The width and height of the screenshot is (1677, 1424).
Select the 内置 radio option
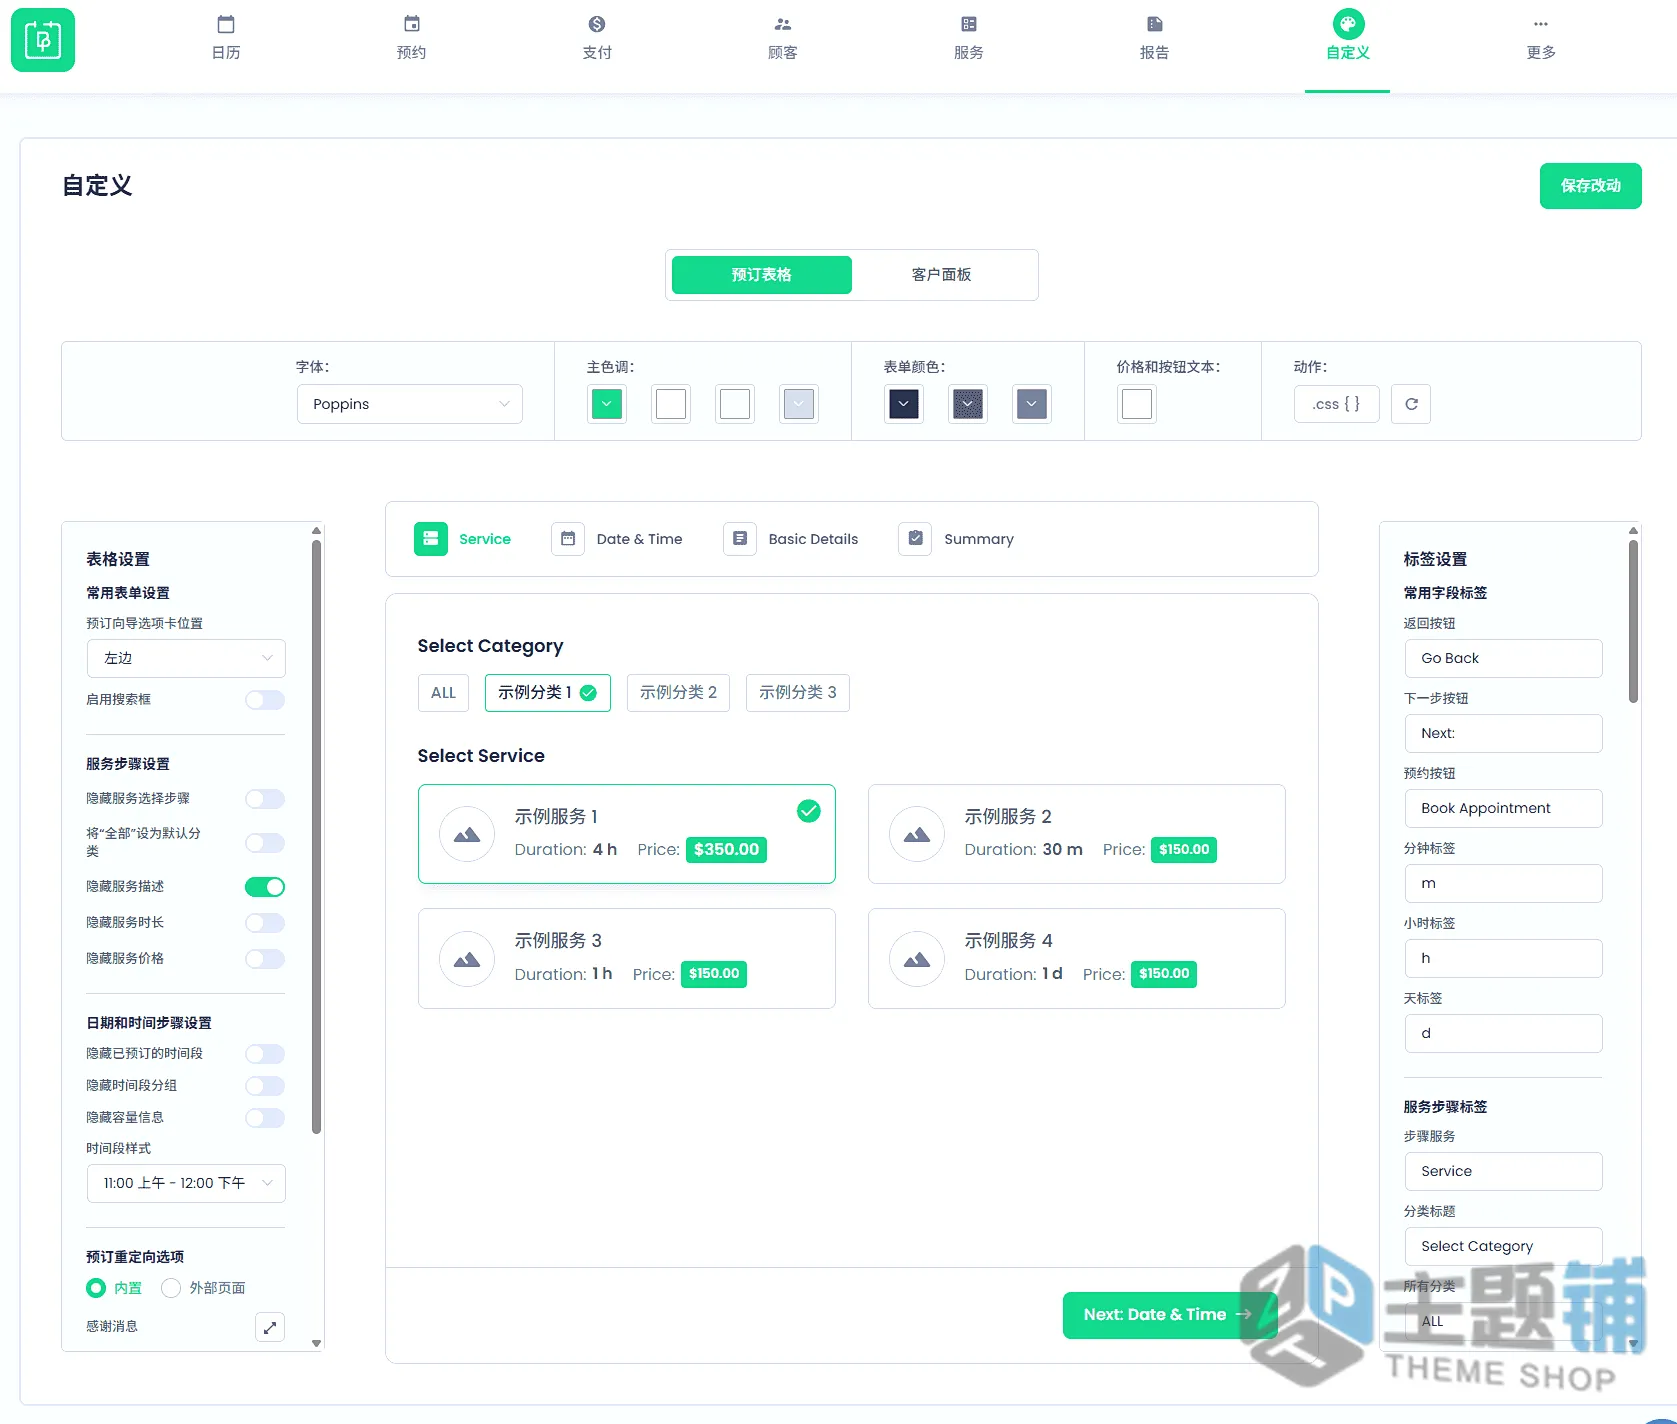click(x=96, y=1288)
